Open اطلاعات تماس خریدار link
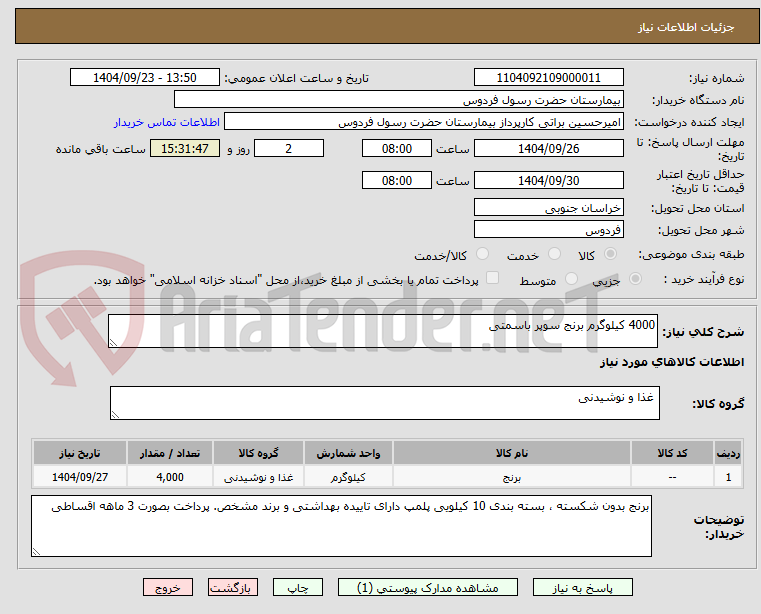The image size is (761, 614). pos(167,122)
